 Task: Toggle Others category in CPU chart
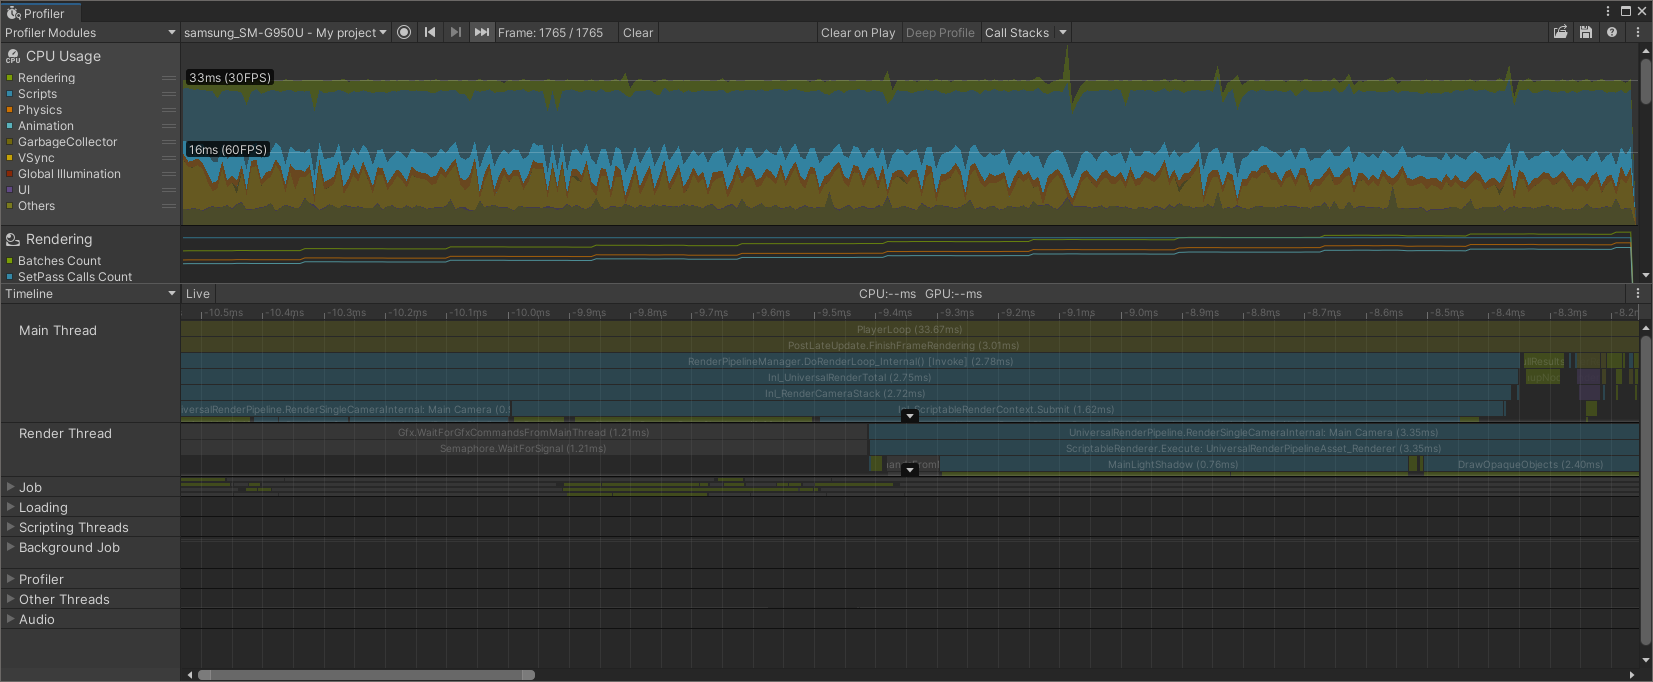pyautogui.click(x=9, y=206)
